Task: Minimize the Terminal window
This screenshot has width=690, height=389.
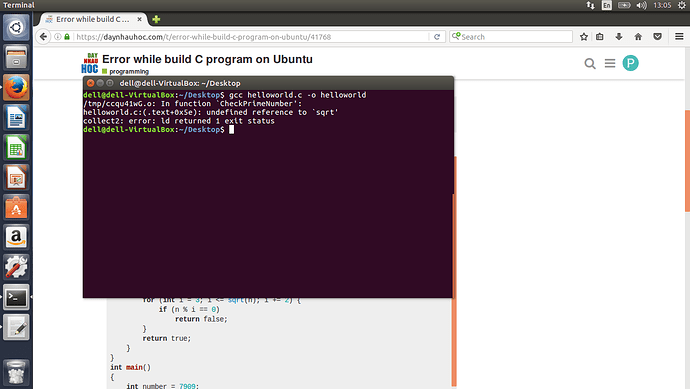Action: [x=100, y=83]
